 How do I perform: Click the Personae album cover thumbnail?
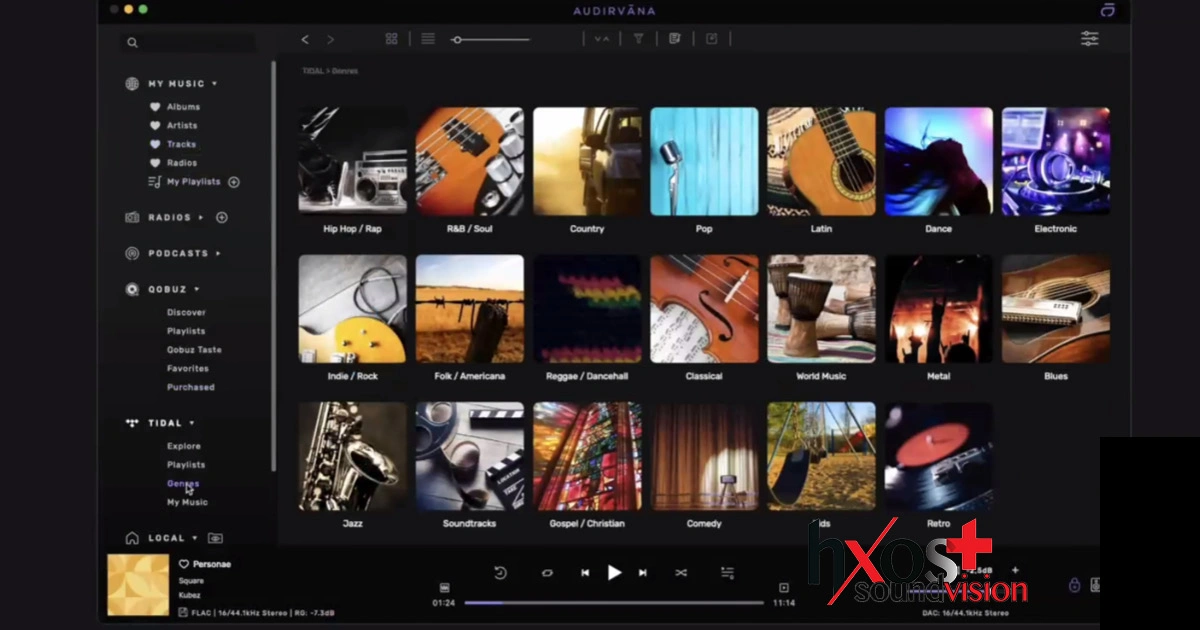pyautogui.click(x=138, y=585)
